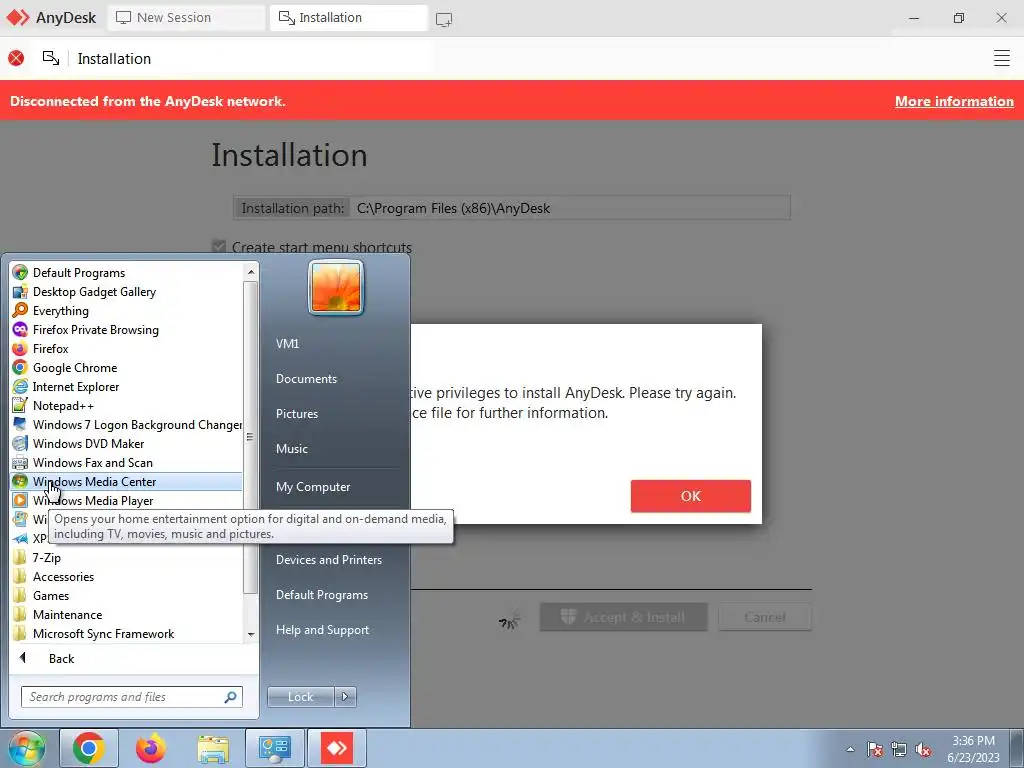1024x768 pixels.
Task: Click the AnyDesk taskbar icon
Action: tap(337, 748)
